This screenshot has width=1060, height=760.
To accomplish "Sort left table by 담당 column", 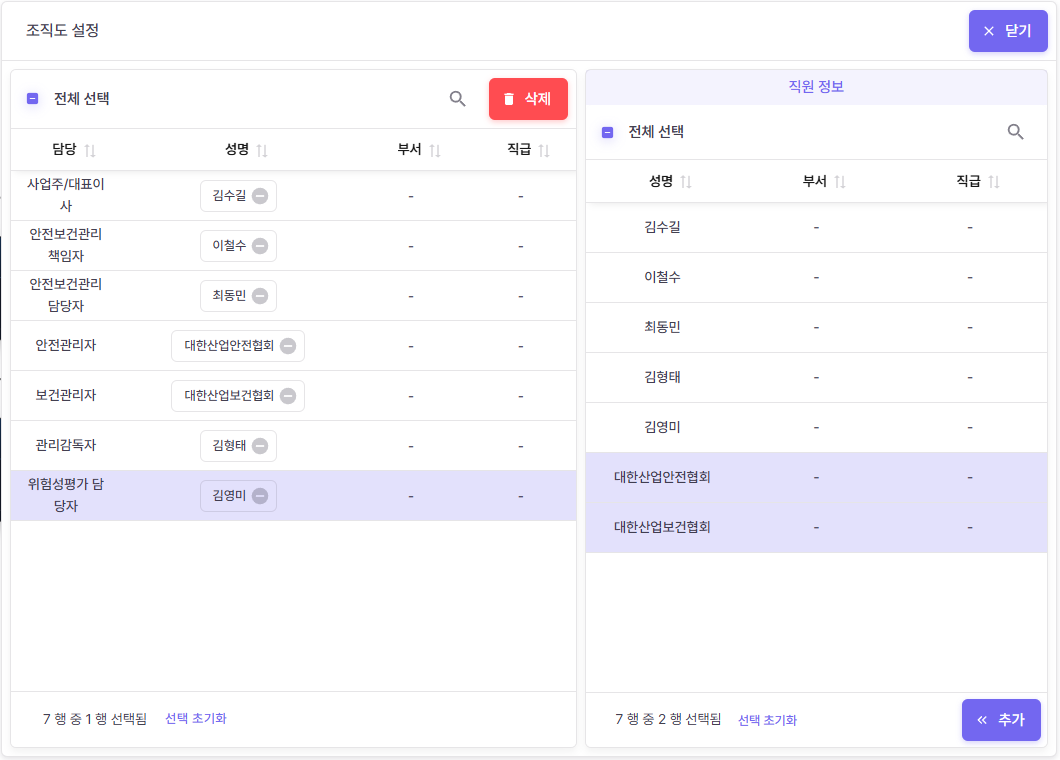I will point(89,150).
